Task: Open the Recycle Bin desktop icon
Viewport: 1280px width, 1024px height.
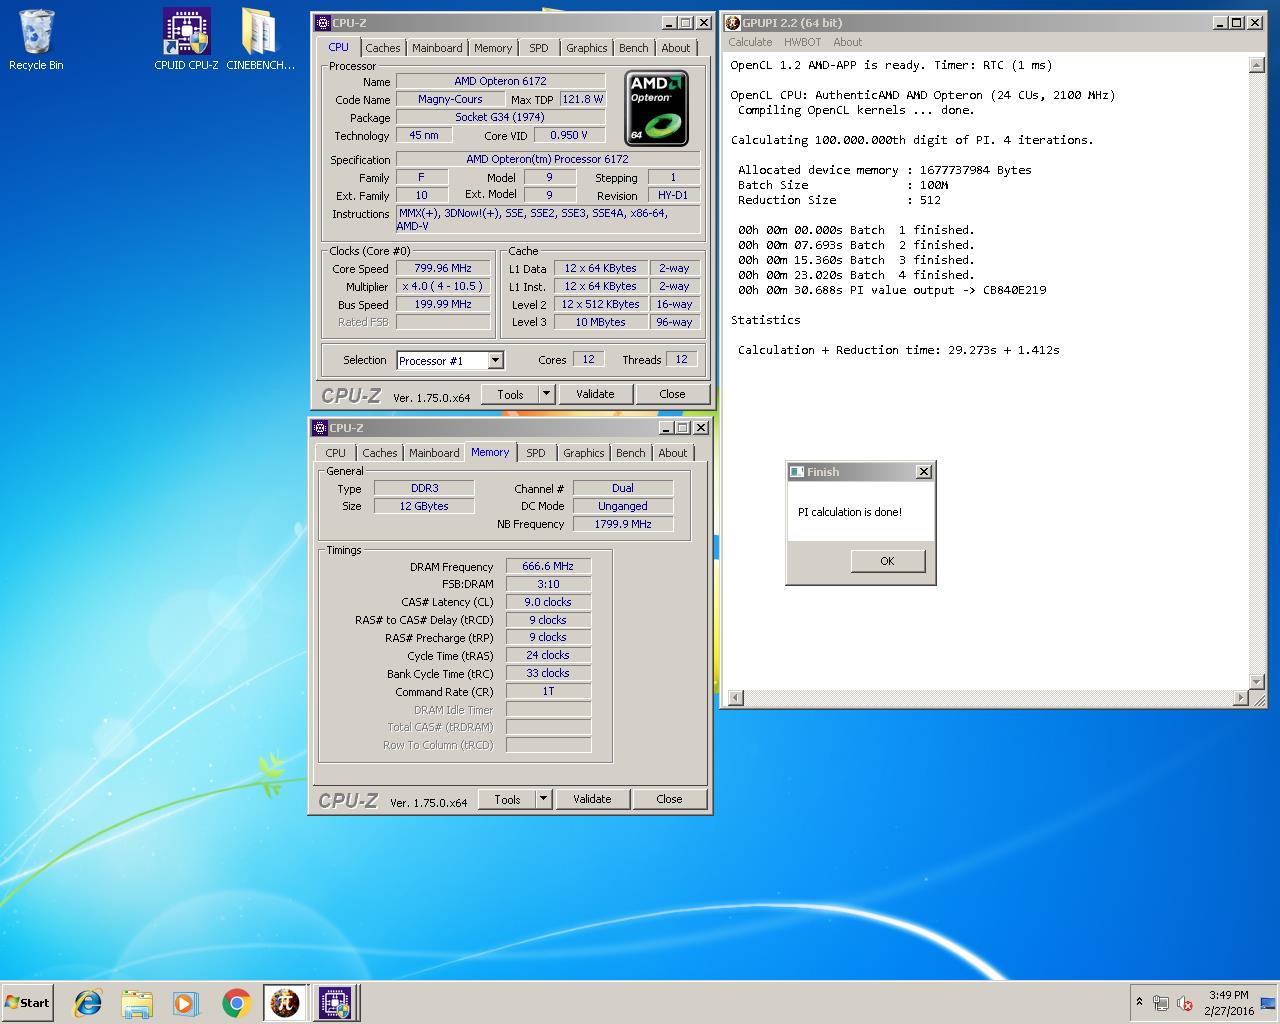Action: click(x=36, y=40)
